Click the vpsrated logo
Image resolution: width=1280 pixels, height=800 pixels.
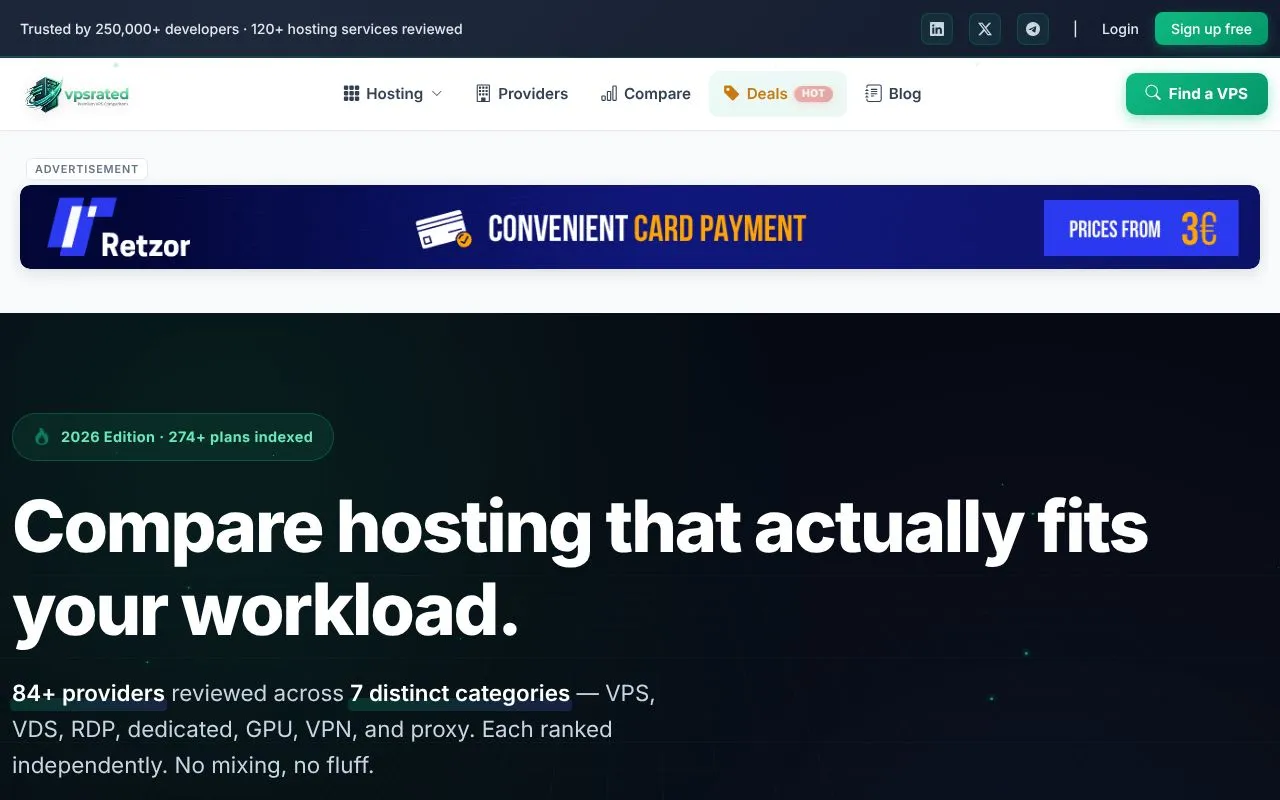click(x=78, y=94)
